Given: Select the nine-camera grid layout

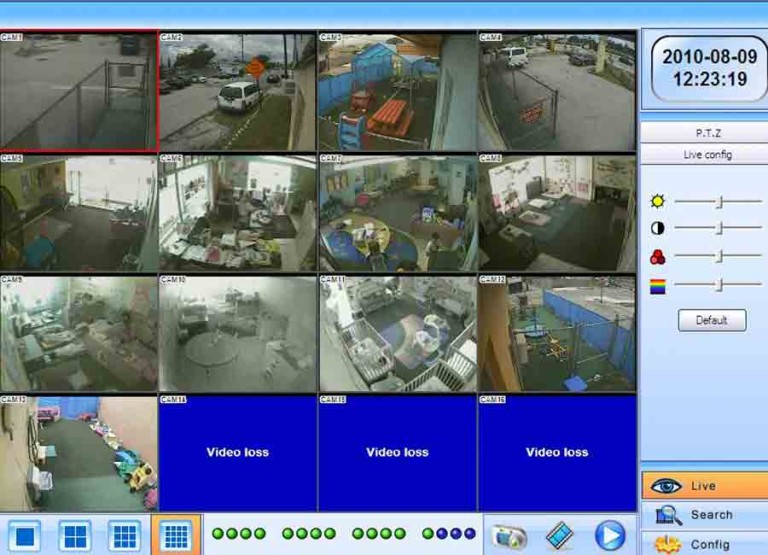Looking at the screenshot, I should tap(125, 535).
